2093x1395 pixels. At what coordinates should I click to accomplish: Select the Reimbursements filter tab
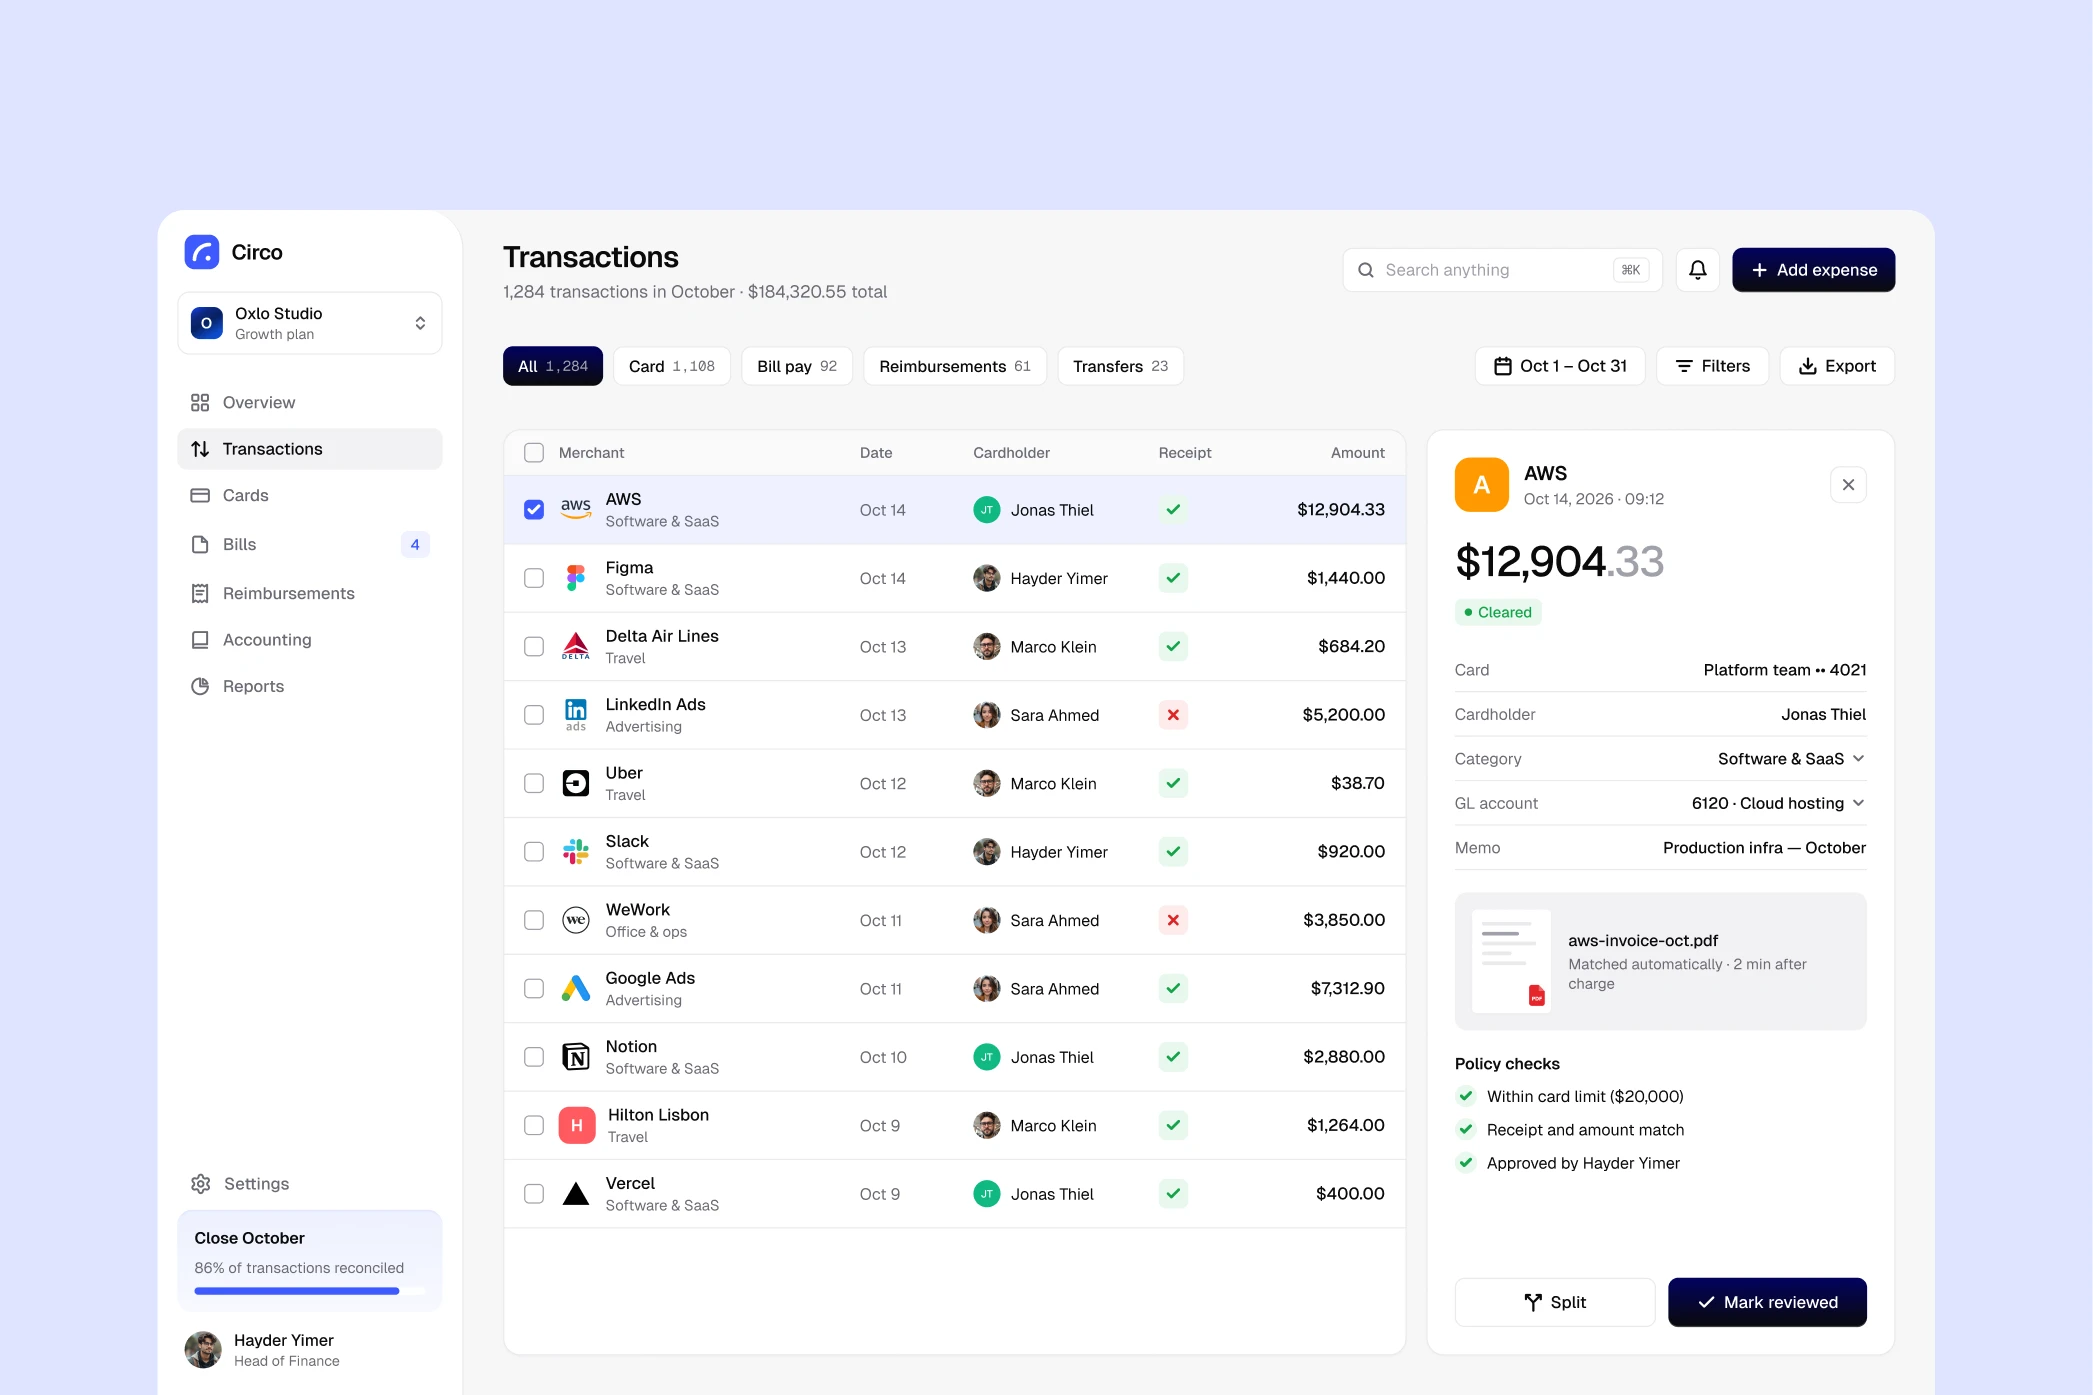click(x=954, y=366)
